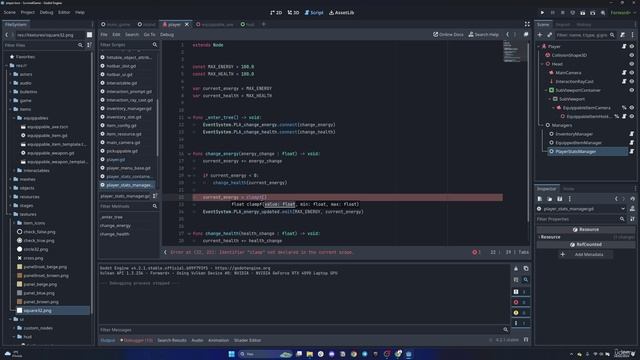Switch to the 3D workspace
The image size is (640, 360).
tap(293, 13)
